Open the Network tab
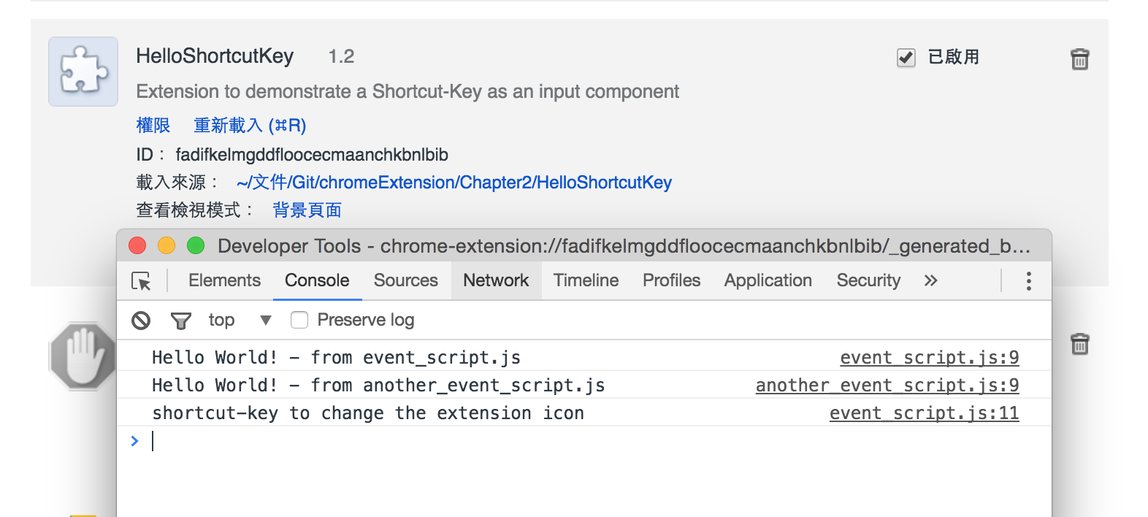1148x517 pixels. [x=496, y=280]
